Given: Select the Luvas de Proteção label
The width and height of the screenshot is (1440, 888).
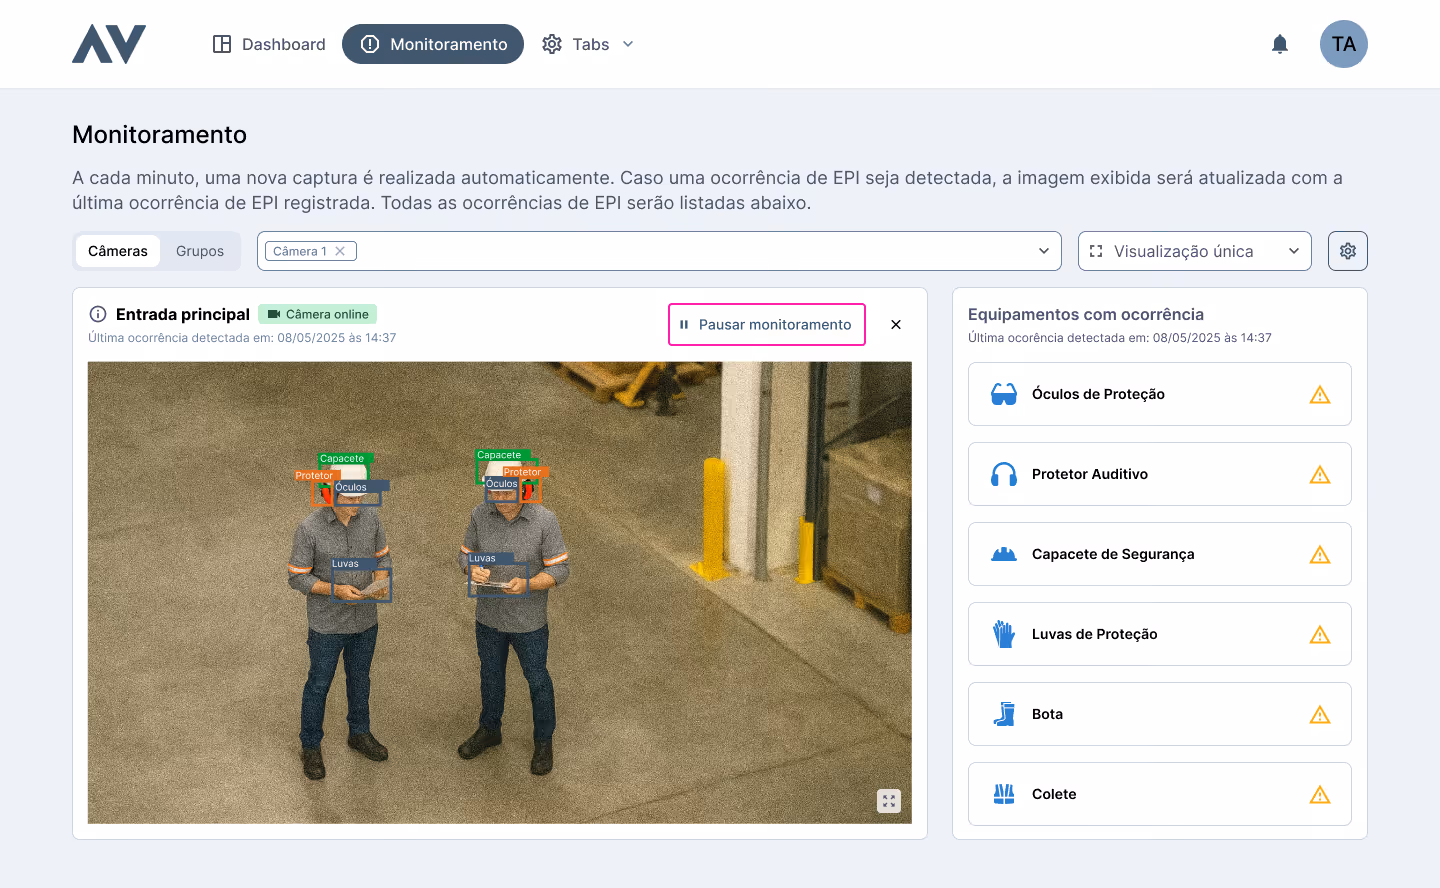Looking at the screenshot, I should click(1095, 634).
